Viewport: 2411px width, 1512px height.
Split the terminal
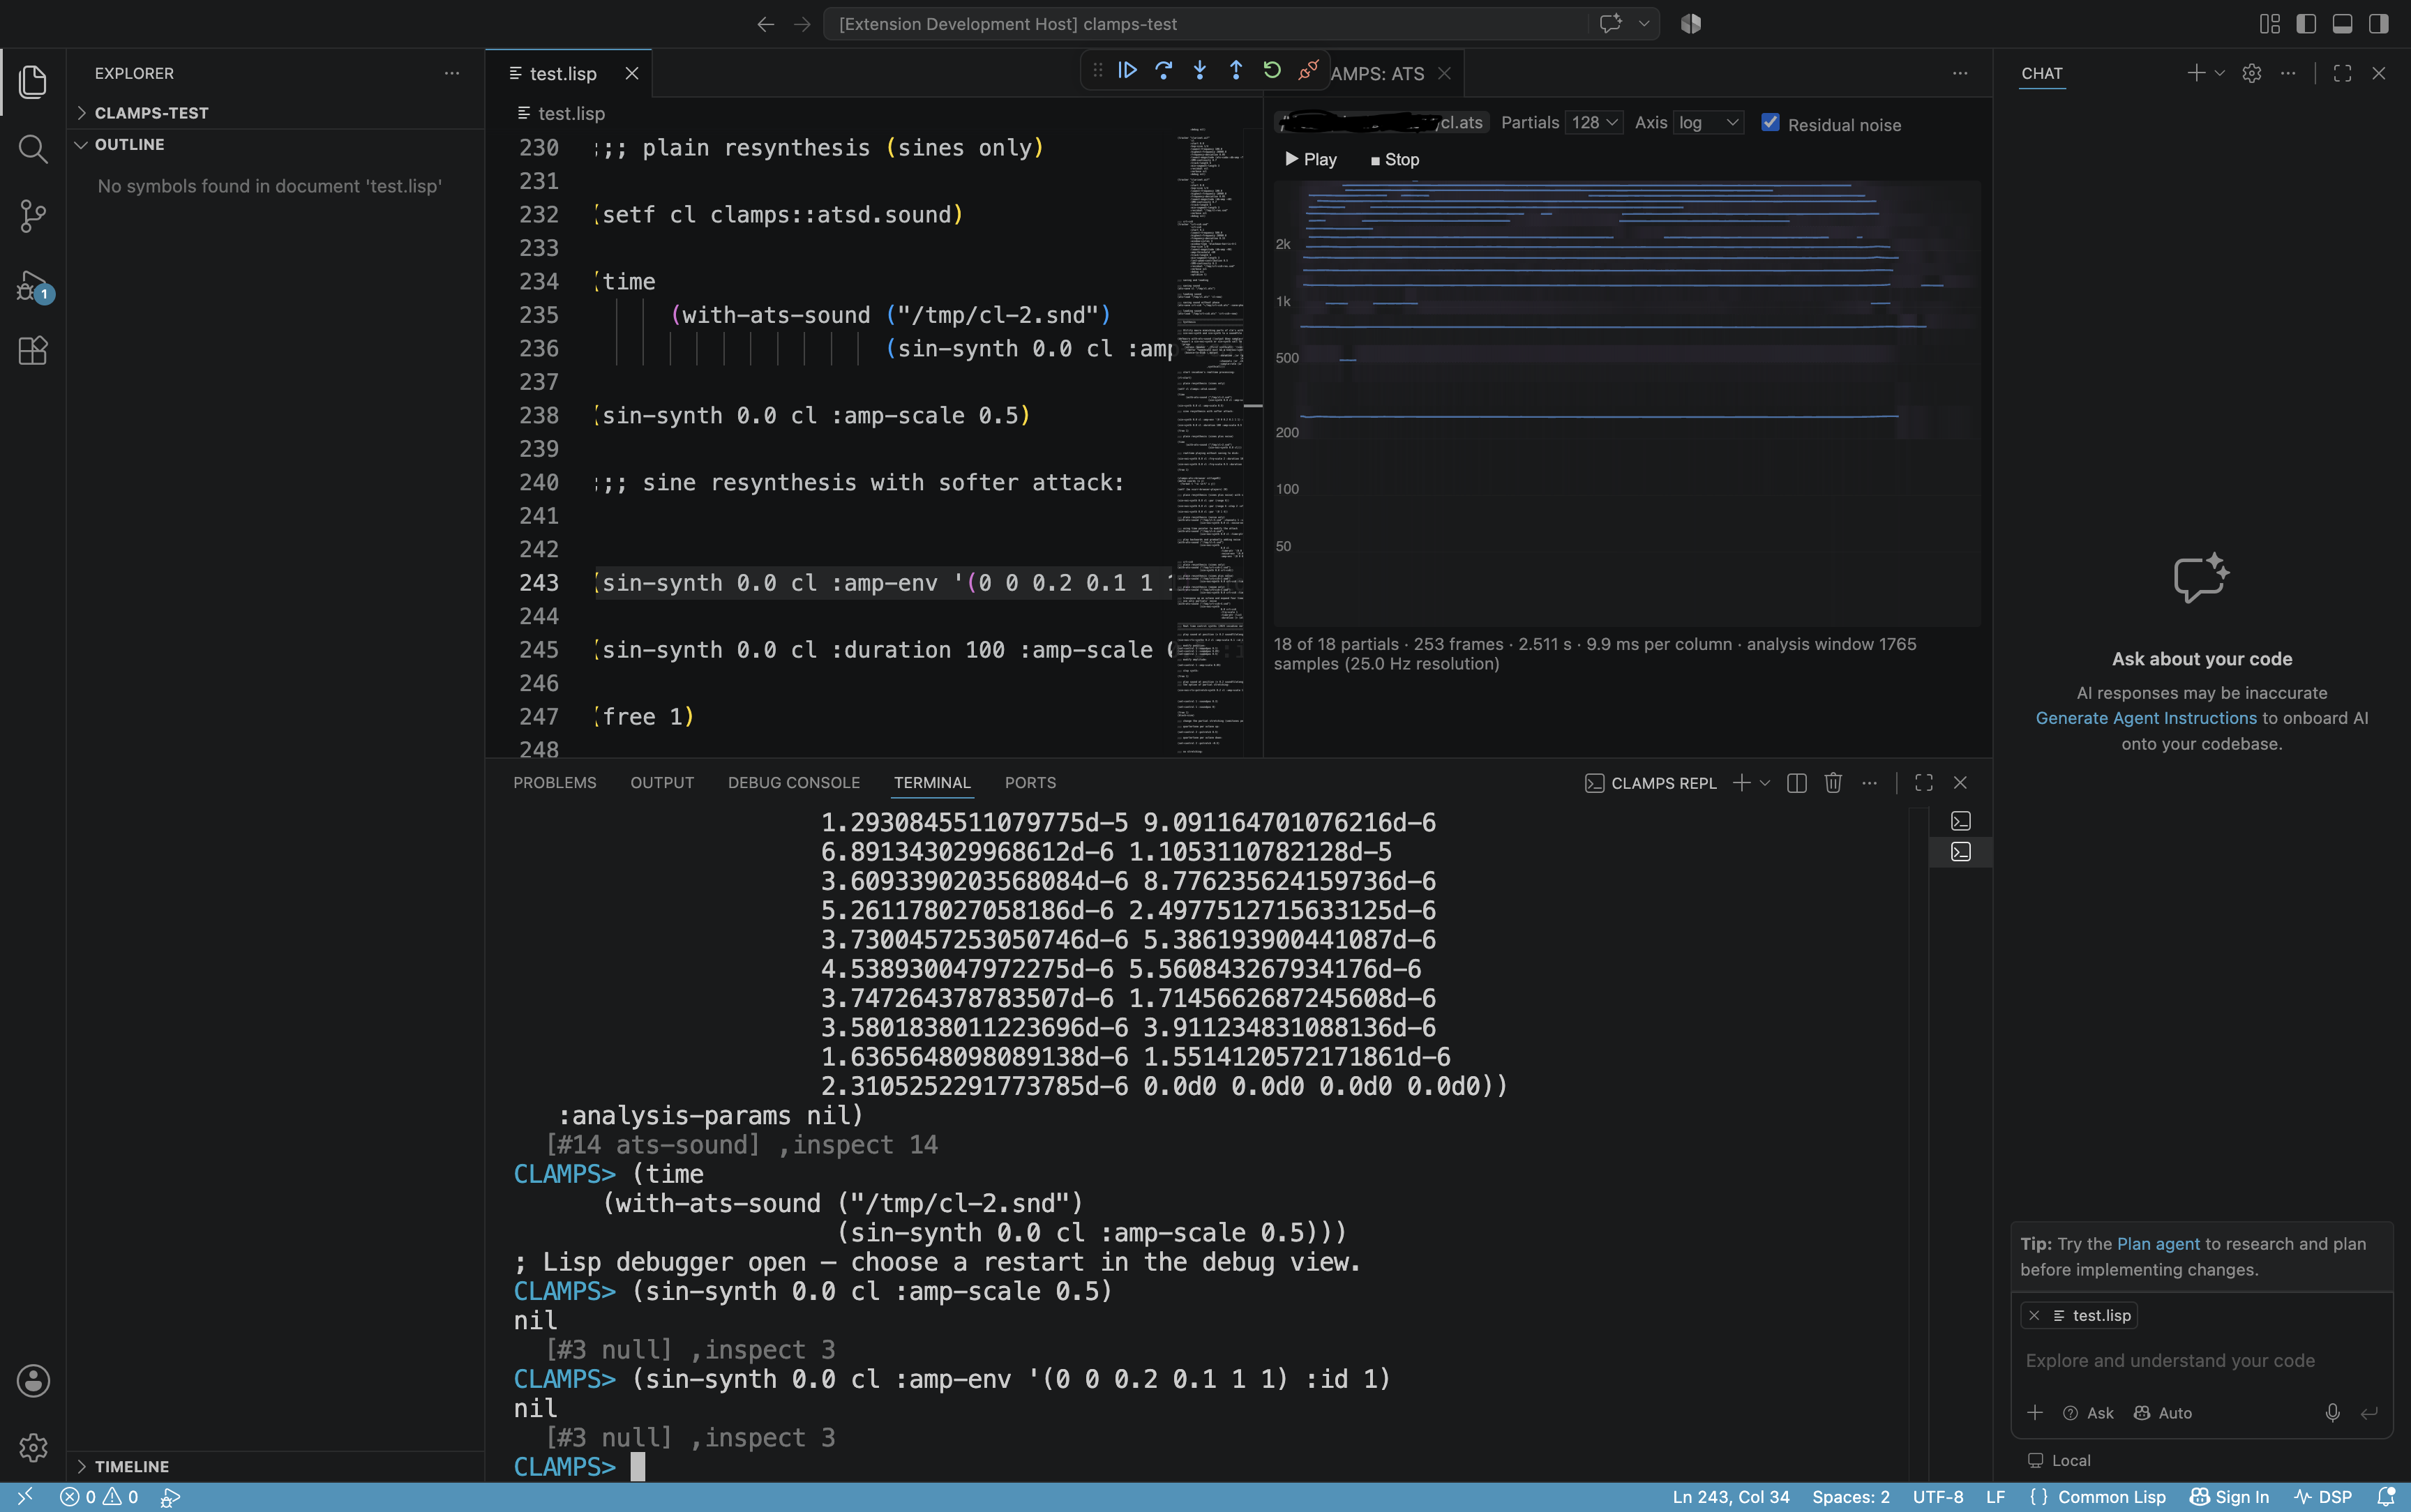pos(1796,783)
